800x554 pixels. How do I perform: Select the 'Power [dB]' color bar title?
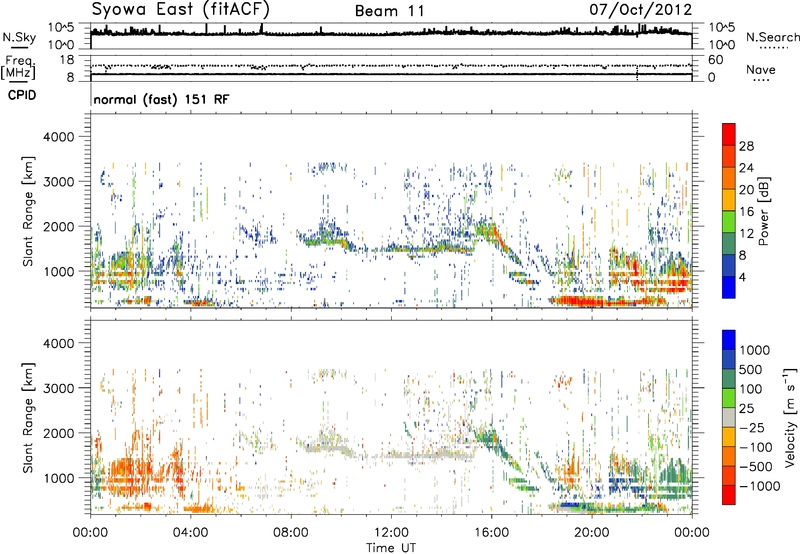coord(764,211)
